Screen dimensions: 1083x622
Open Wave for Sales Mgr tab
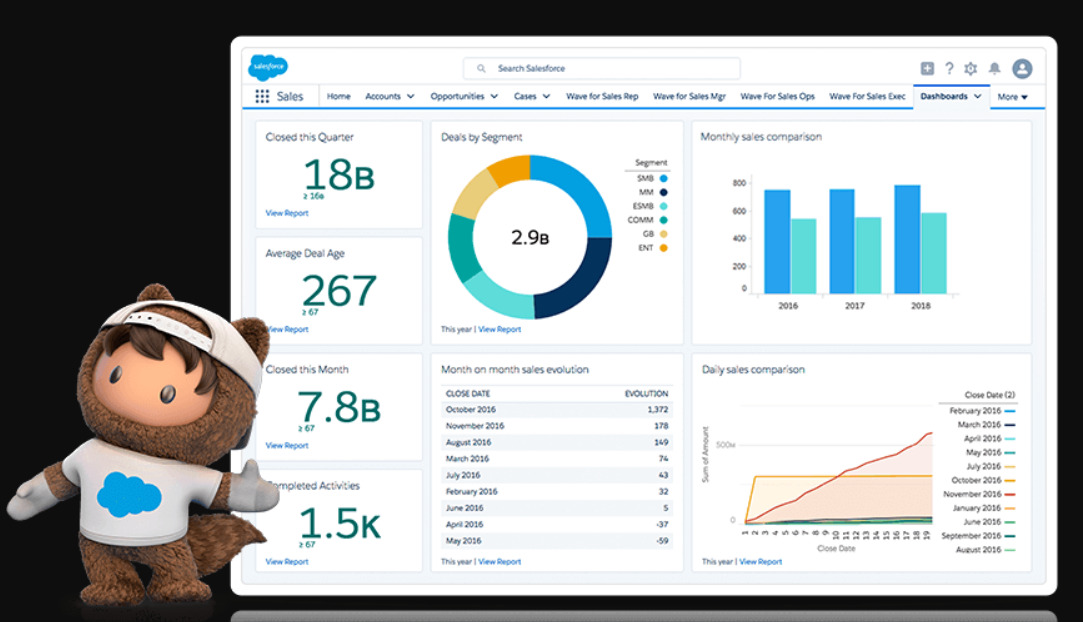click(689, 97)
